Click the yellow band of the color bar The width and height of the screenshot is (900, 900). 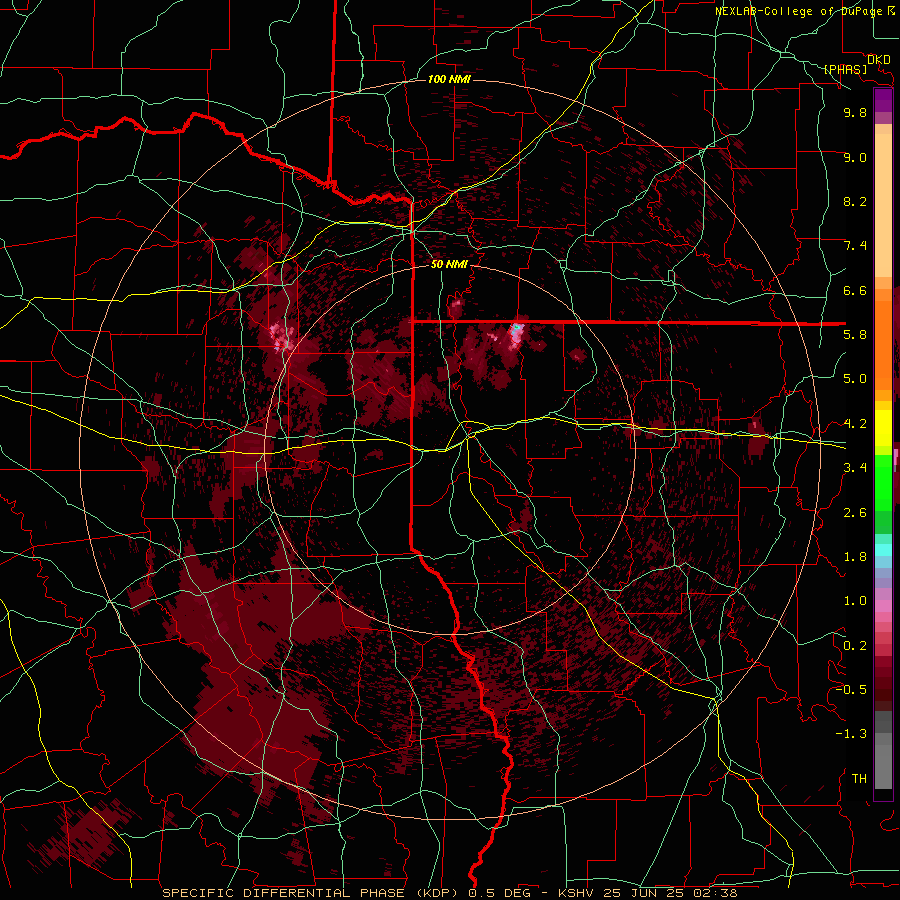[883, 428]
